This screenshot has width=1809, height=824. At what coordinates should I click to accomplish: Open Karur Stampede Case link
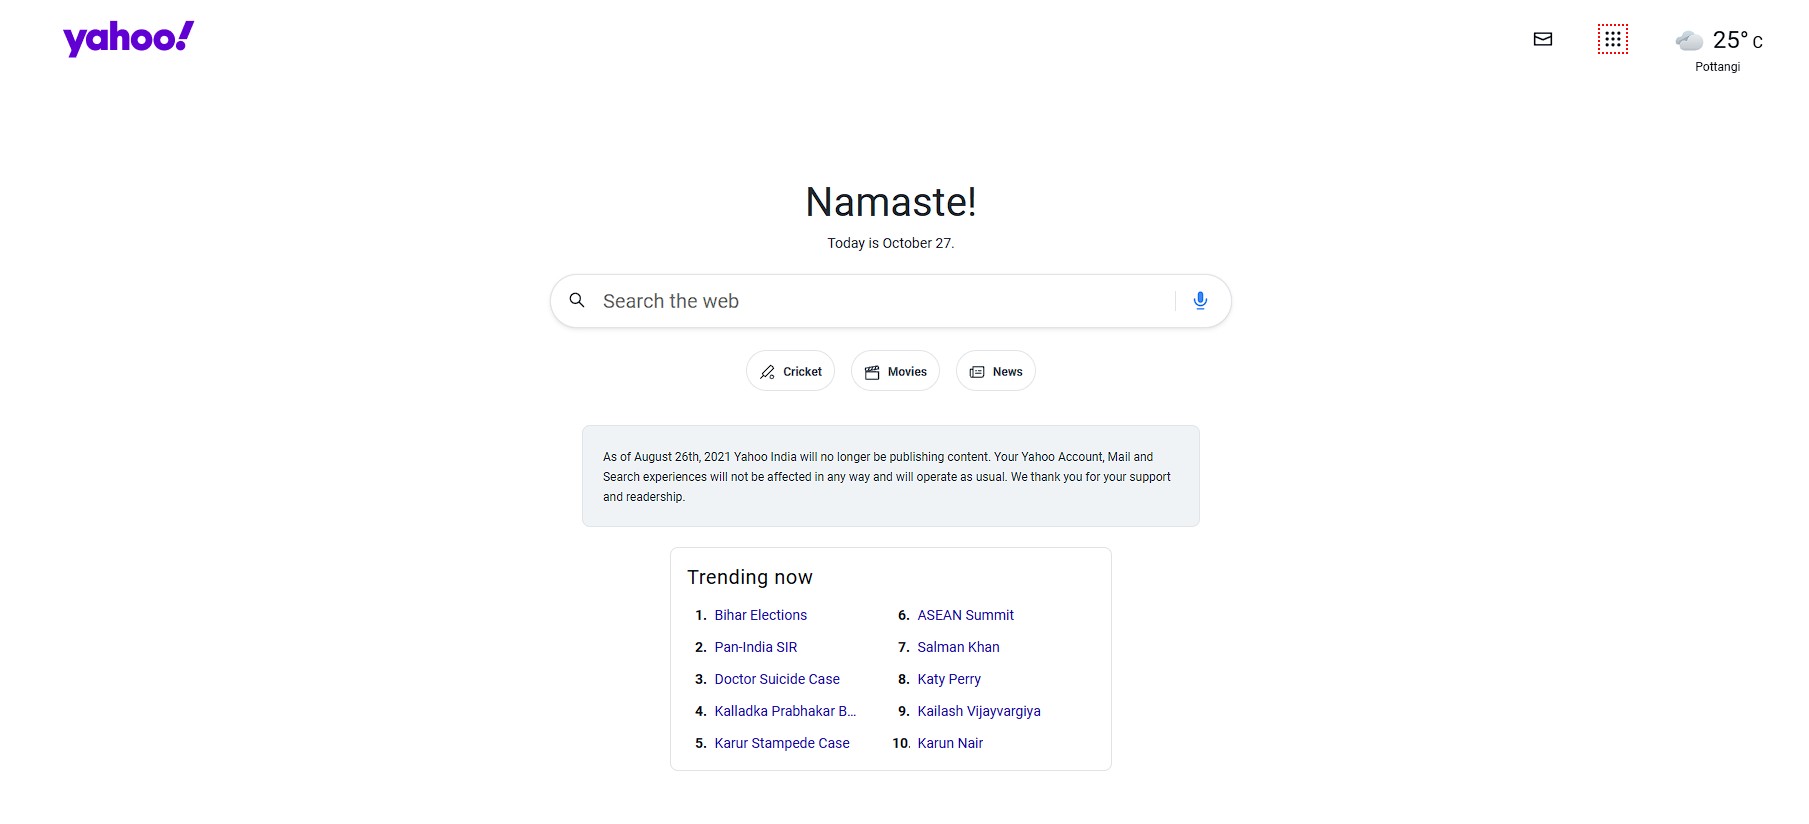tap(781, 743)
